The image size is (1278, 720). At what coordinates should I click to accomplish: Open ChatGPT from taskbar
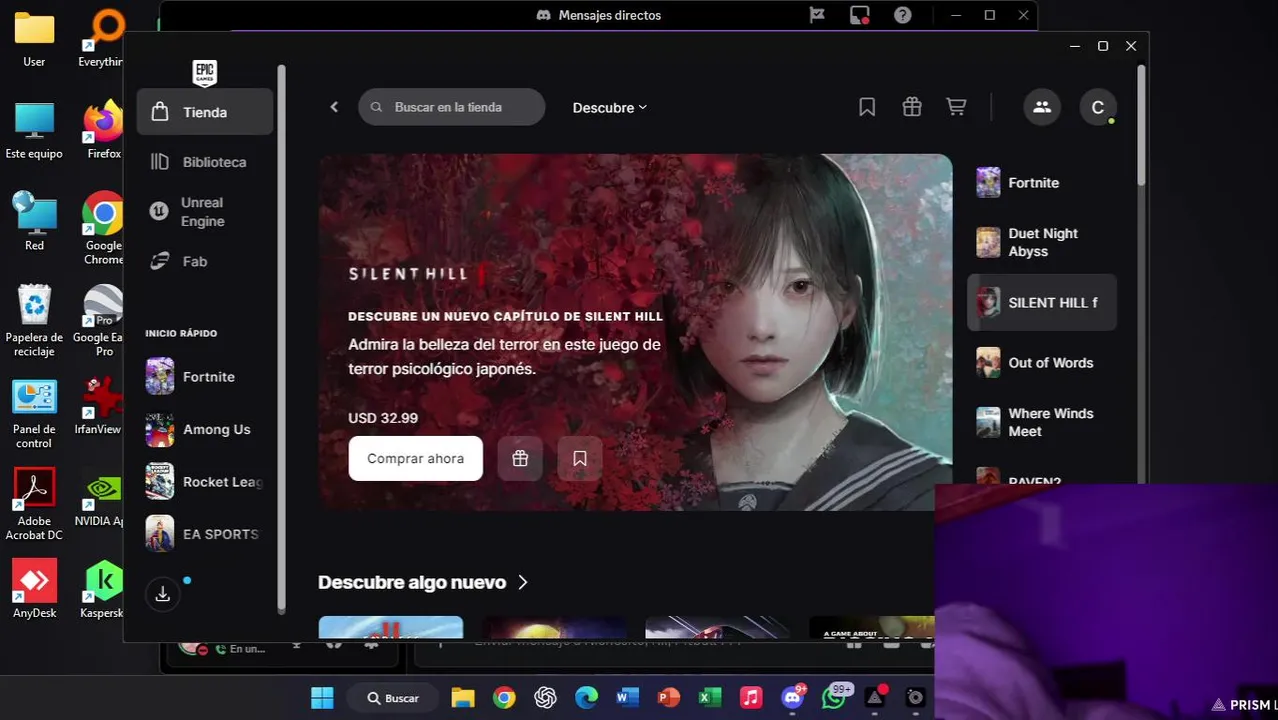[545, 698]
